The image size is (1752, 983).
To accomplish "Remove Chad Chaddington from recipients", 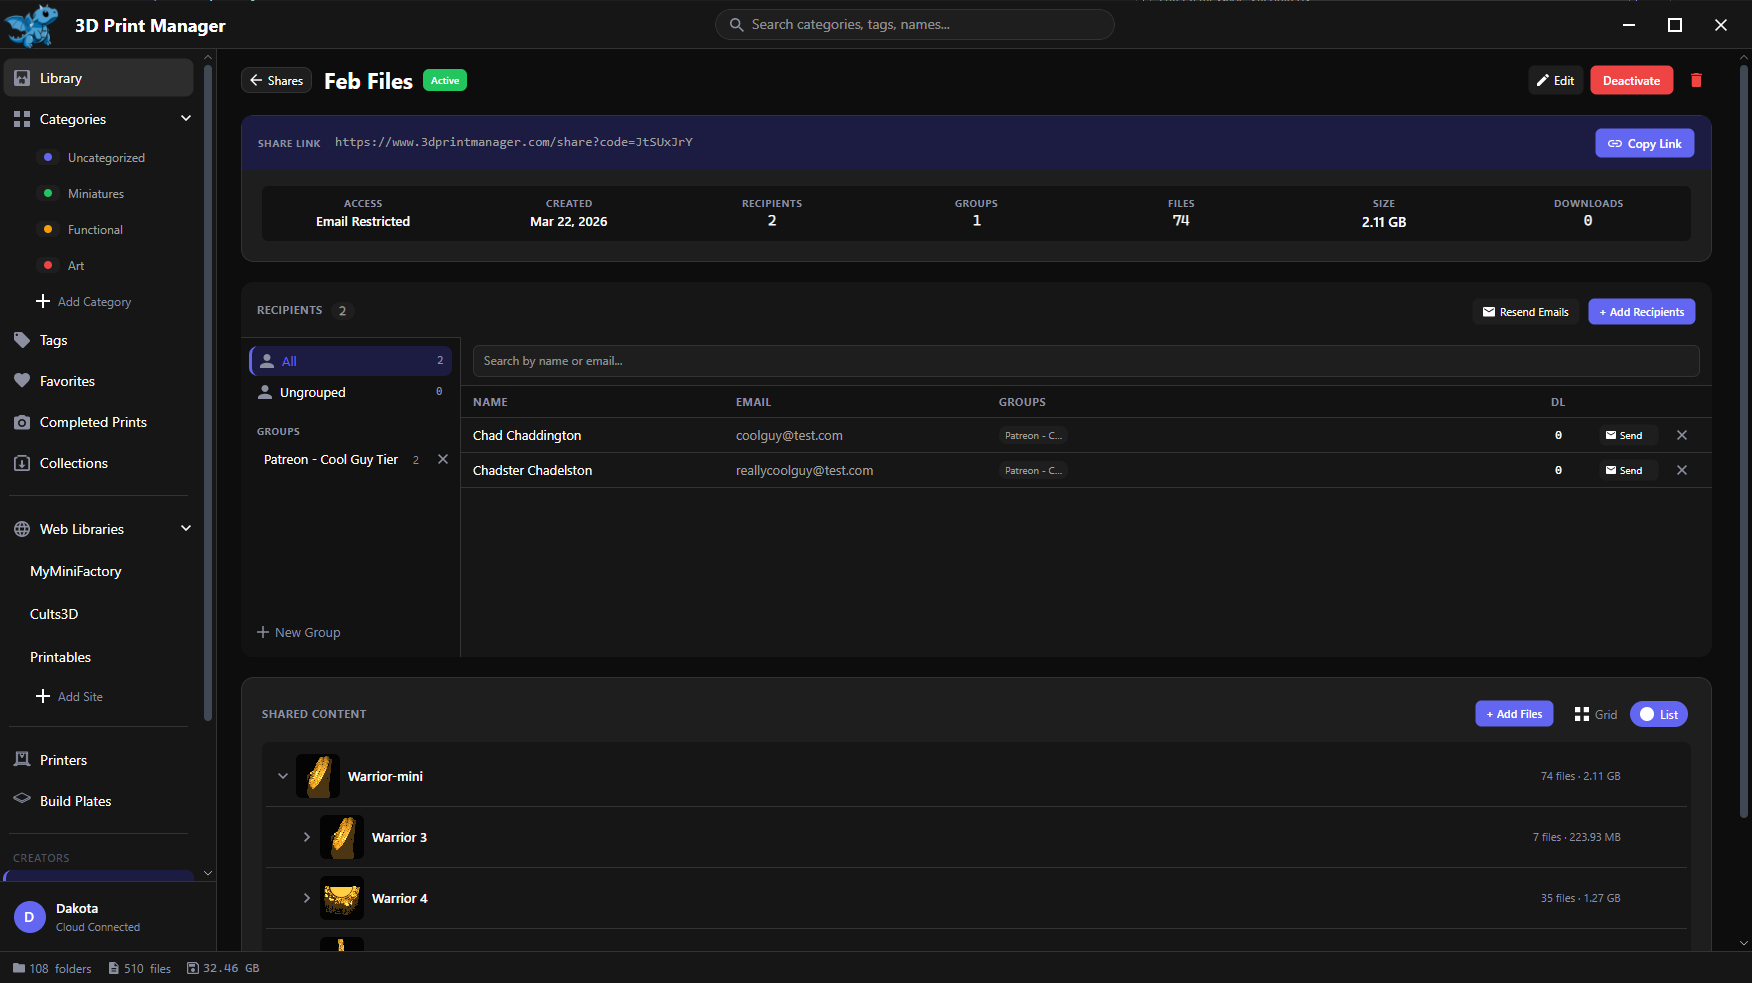I will pyautogui.click(x=1682, y=435).
